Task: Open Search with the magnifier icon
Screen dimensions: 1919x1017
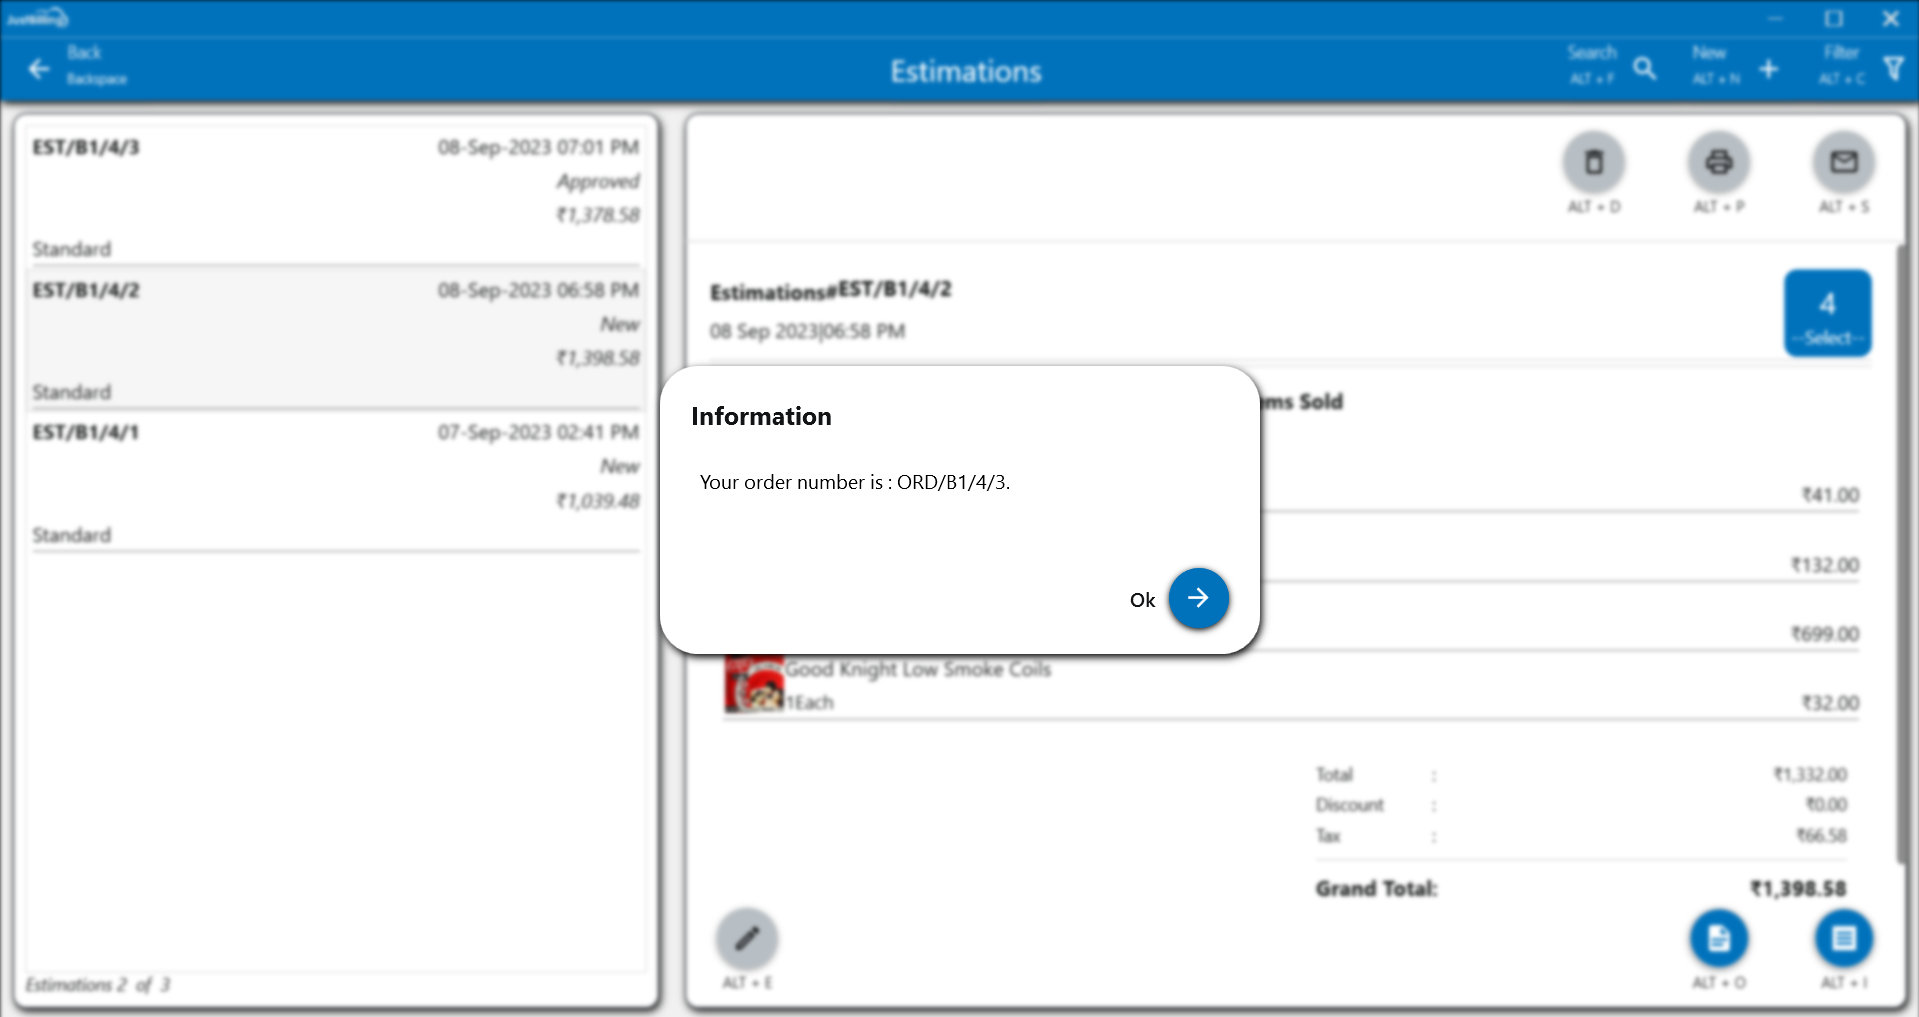Action: click(1644, 69)
